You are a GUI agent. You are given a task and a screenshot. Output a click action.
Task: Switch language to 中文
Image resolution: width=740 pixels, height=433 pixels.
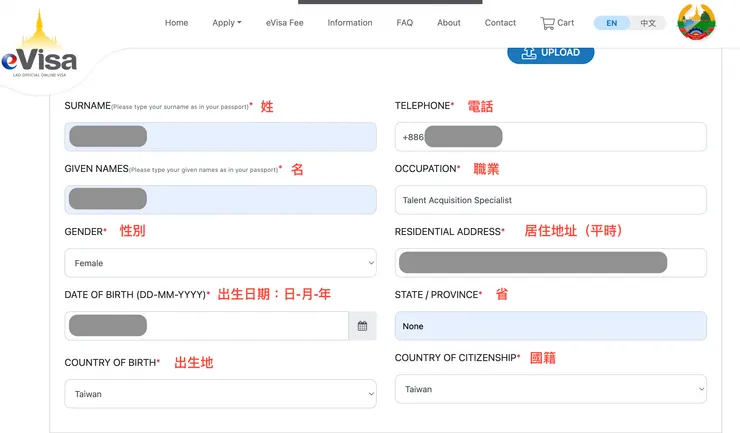(x=648, y=23)
